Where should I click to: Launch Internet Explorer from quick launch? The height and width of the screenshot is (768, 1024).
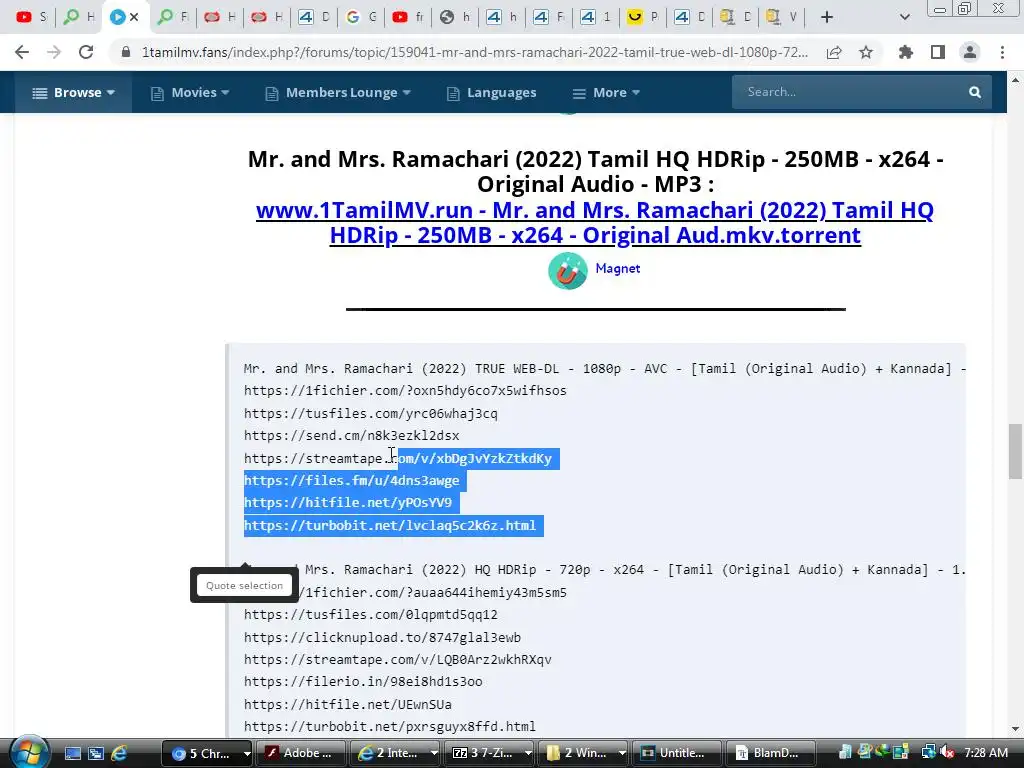tap(119, 754)
